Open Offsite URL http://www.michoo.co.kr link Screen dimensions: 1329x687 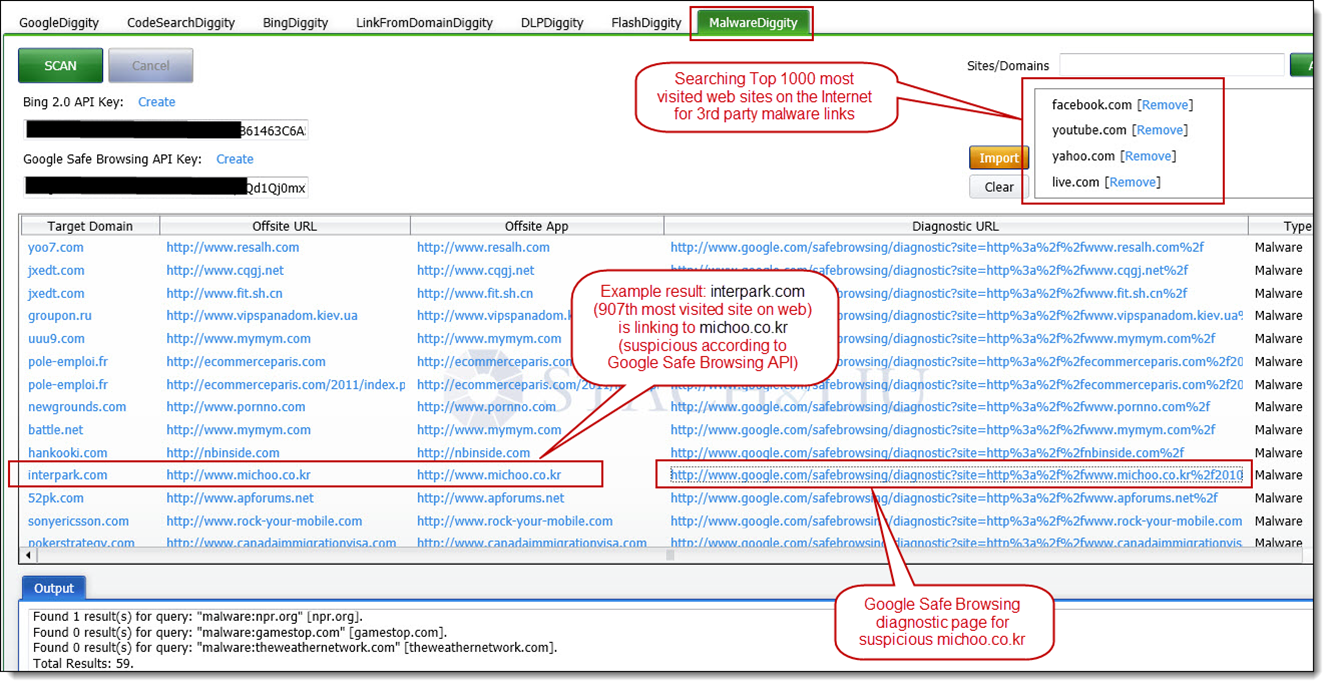(239, 475)
